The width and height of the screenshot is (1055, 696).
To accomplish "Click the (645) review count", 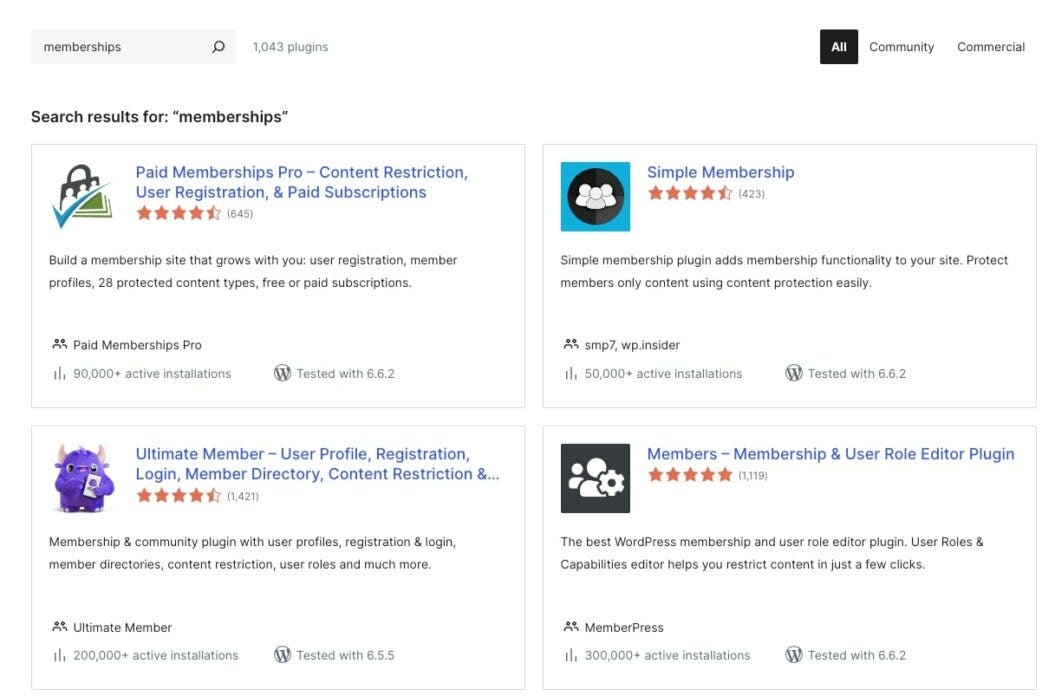I will [240, 214].
